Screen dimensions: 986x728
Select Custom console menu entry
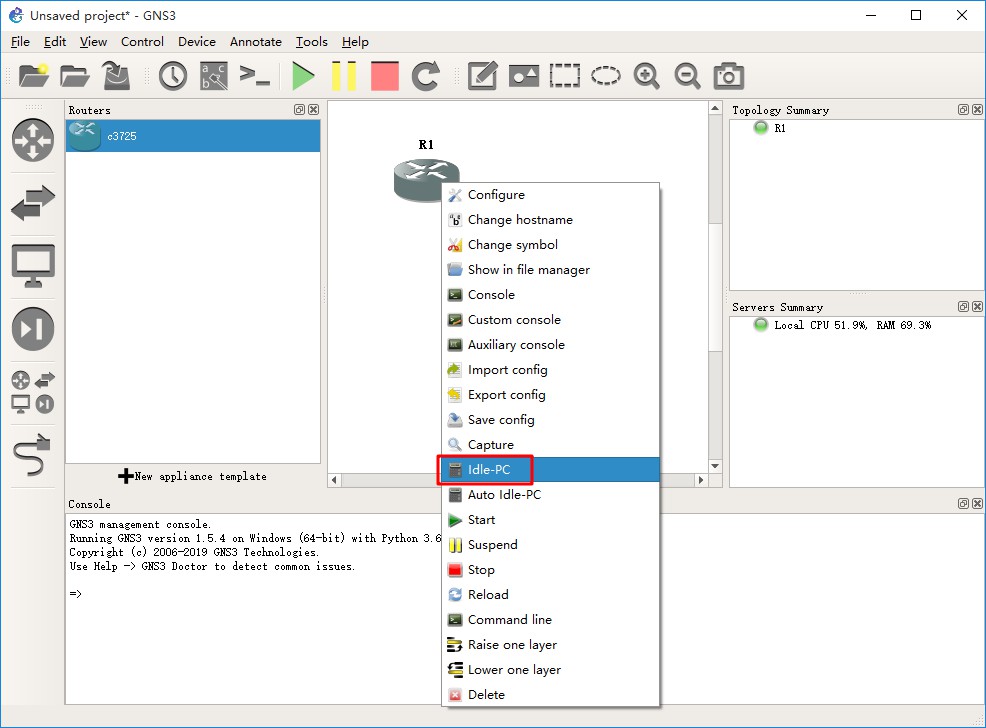(551, 320)
